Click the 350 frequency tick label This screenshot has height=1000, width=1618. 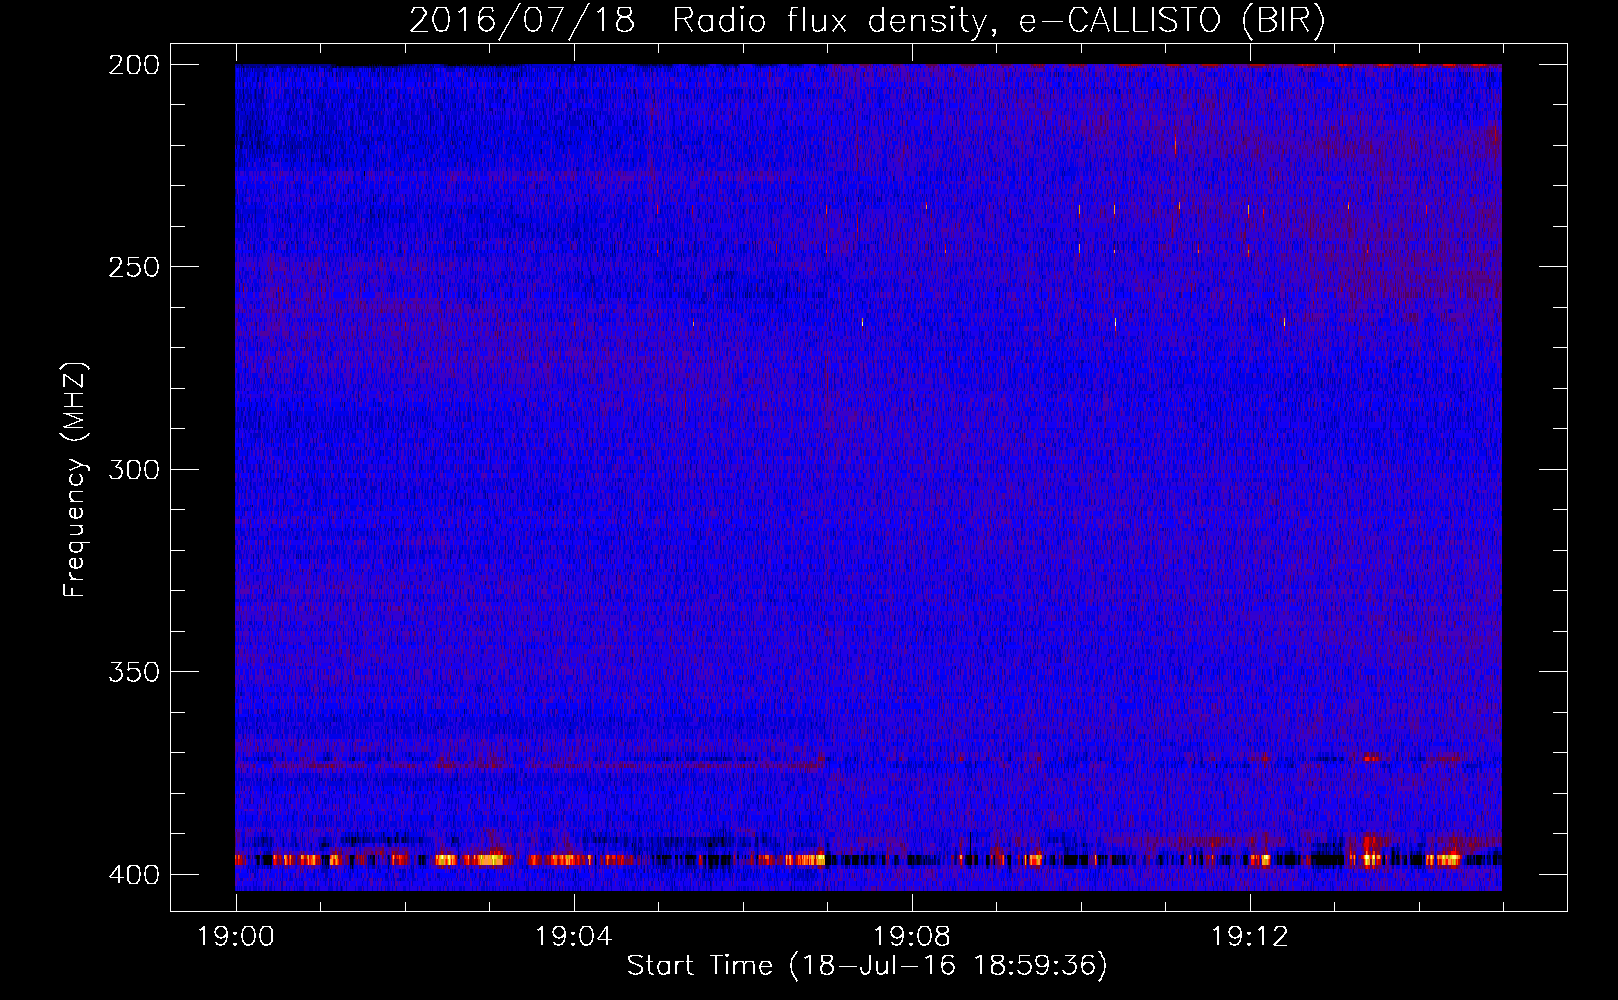tap(134, 672)
